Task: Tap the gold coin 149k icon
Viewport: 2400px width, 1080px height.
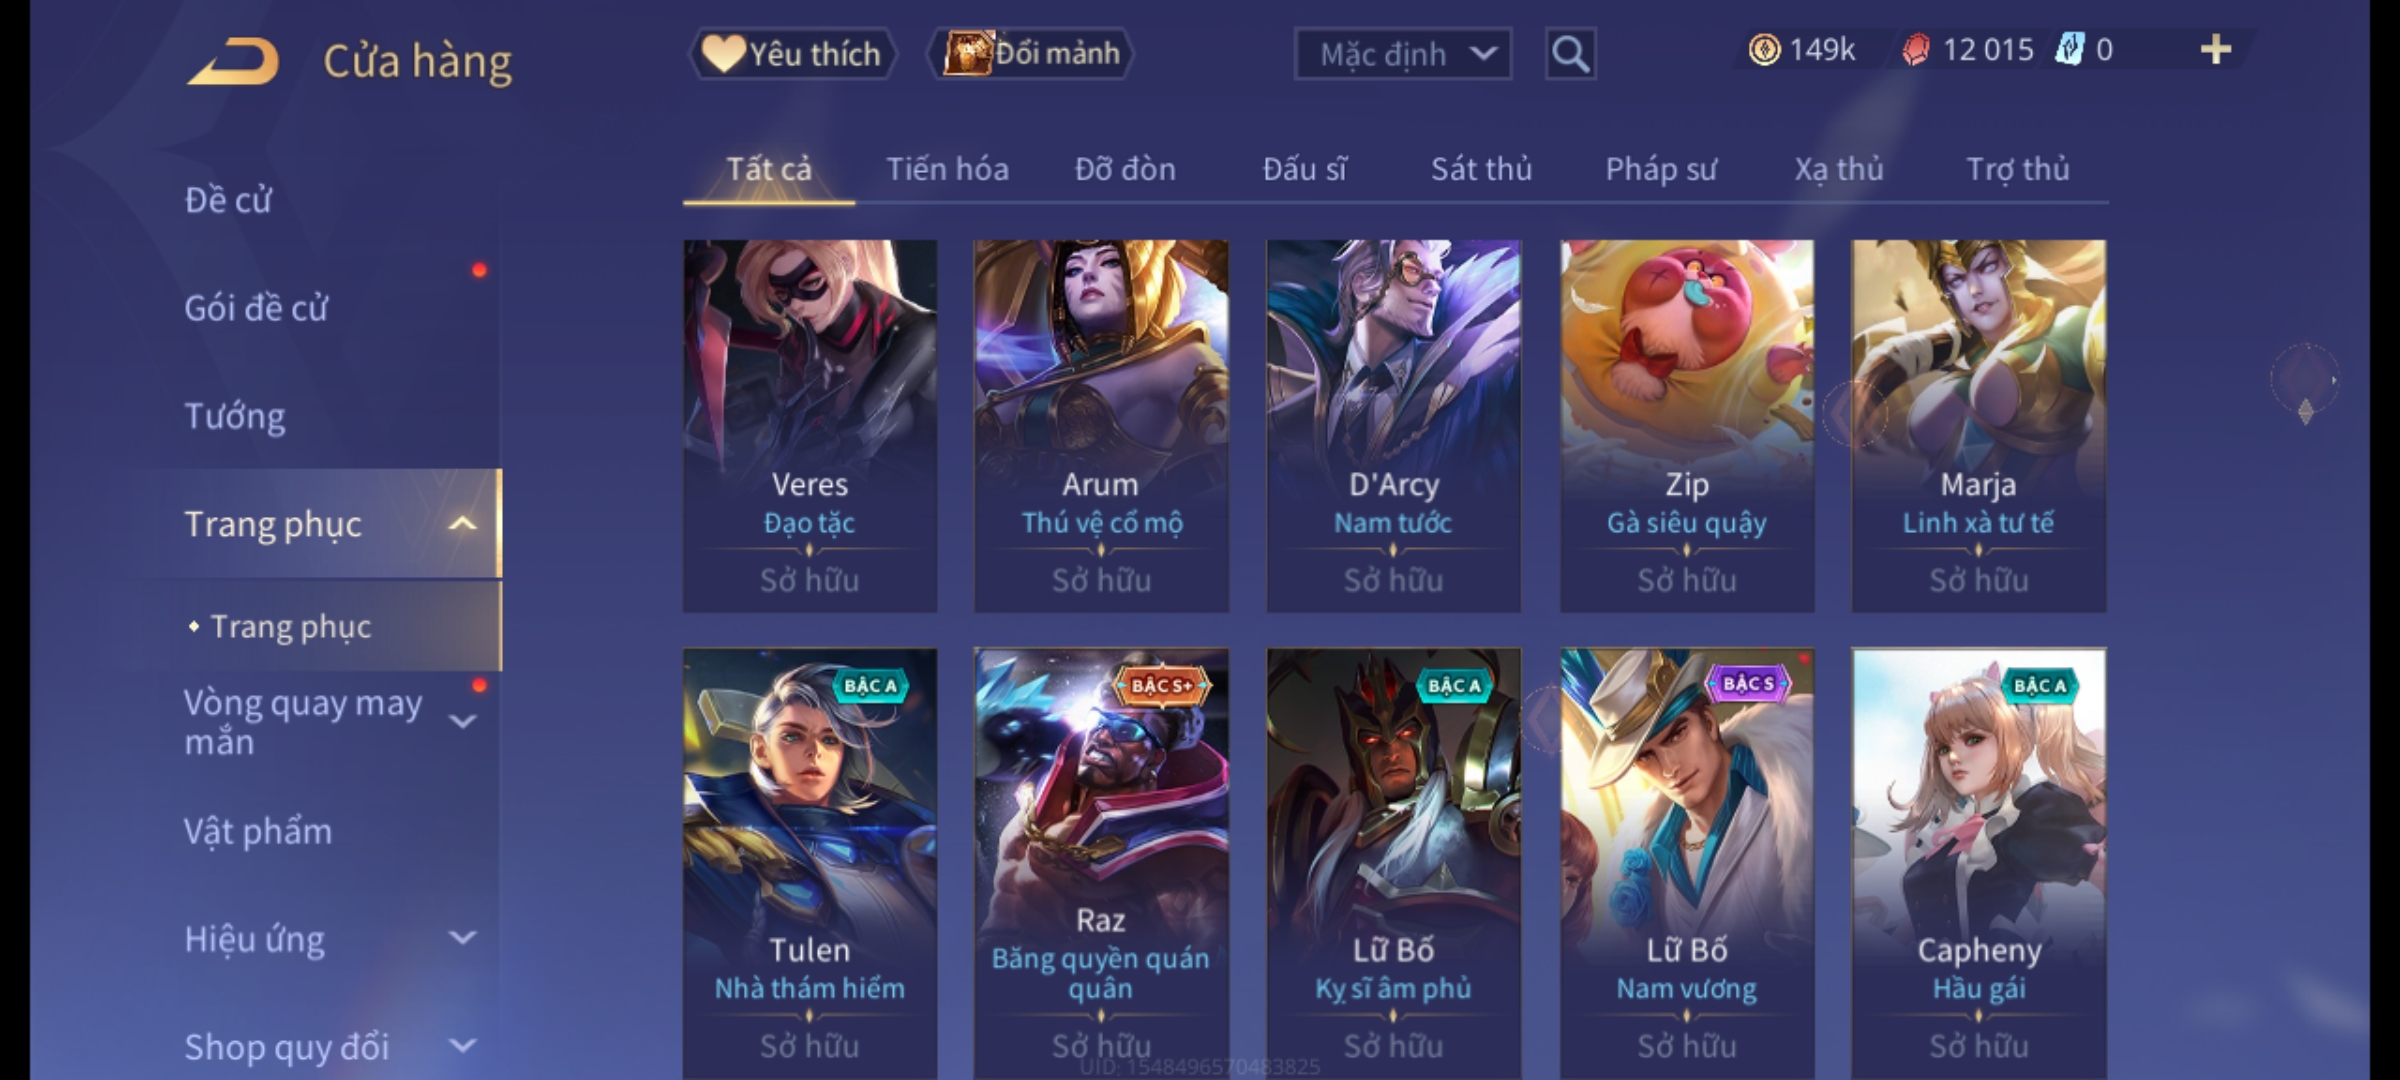Action: (x=1764, y=50)
